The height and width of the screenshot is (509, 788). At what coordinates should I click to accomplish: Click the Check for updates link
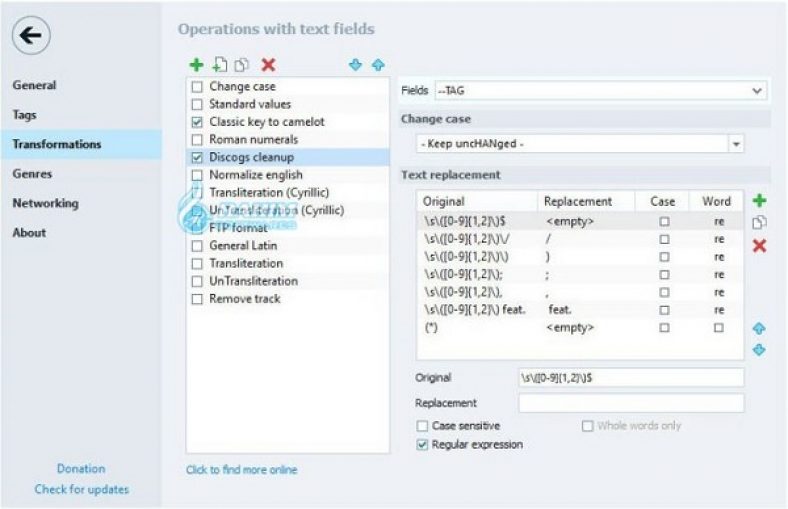81,489
